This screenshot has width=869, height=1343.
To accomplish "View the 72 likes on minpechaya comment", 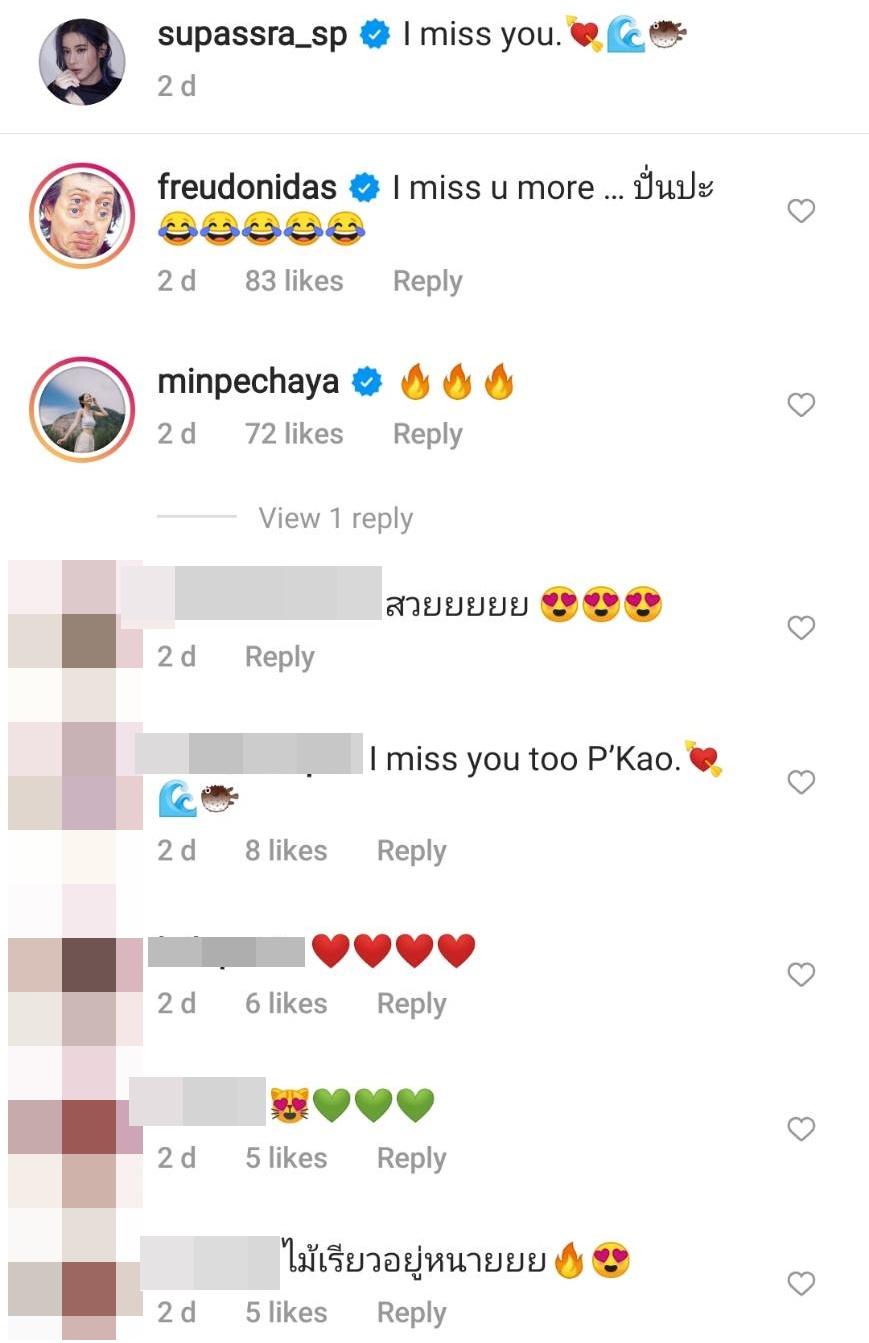I will tap(294, 434).
